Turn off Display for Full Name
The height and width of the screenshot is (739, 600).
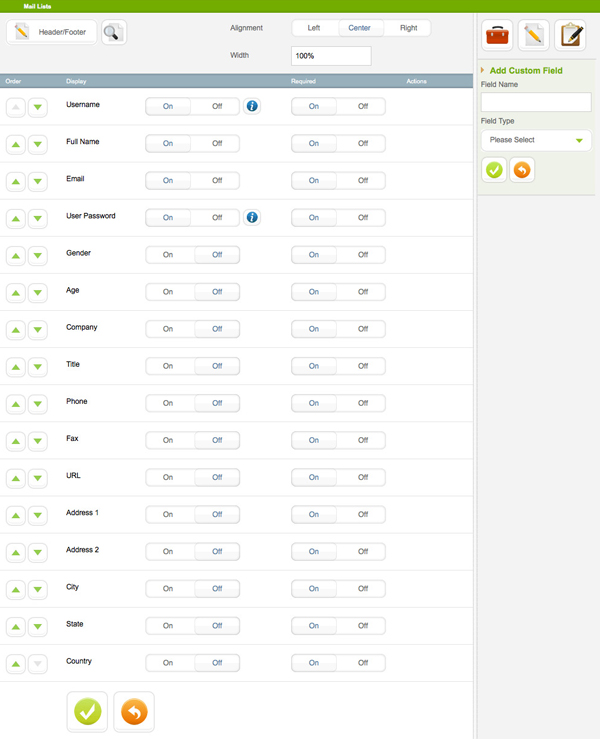[216, 143]
